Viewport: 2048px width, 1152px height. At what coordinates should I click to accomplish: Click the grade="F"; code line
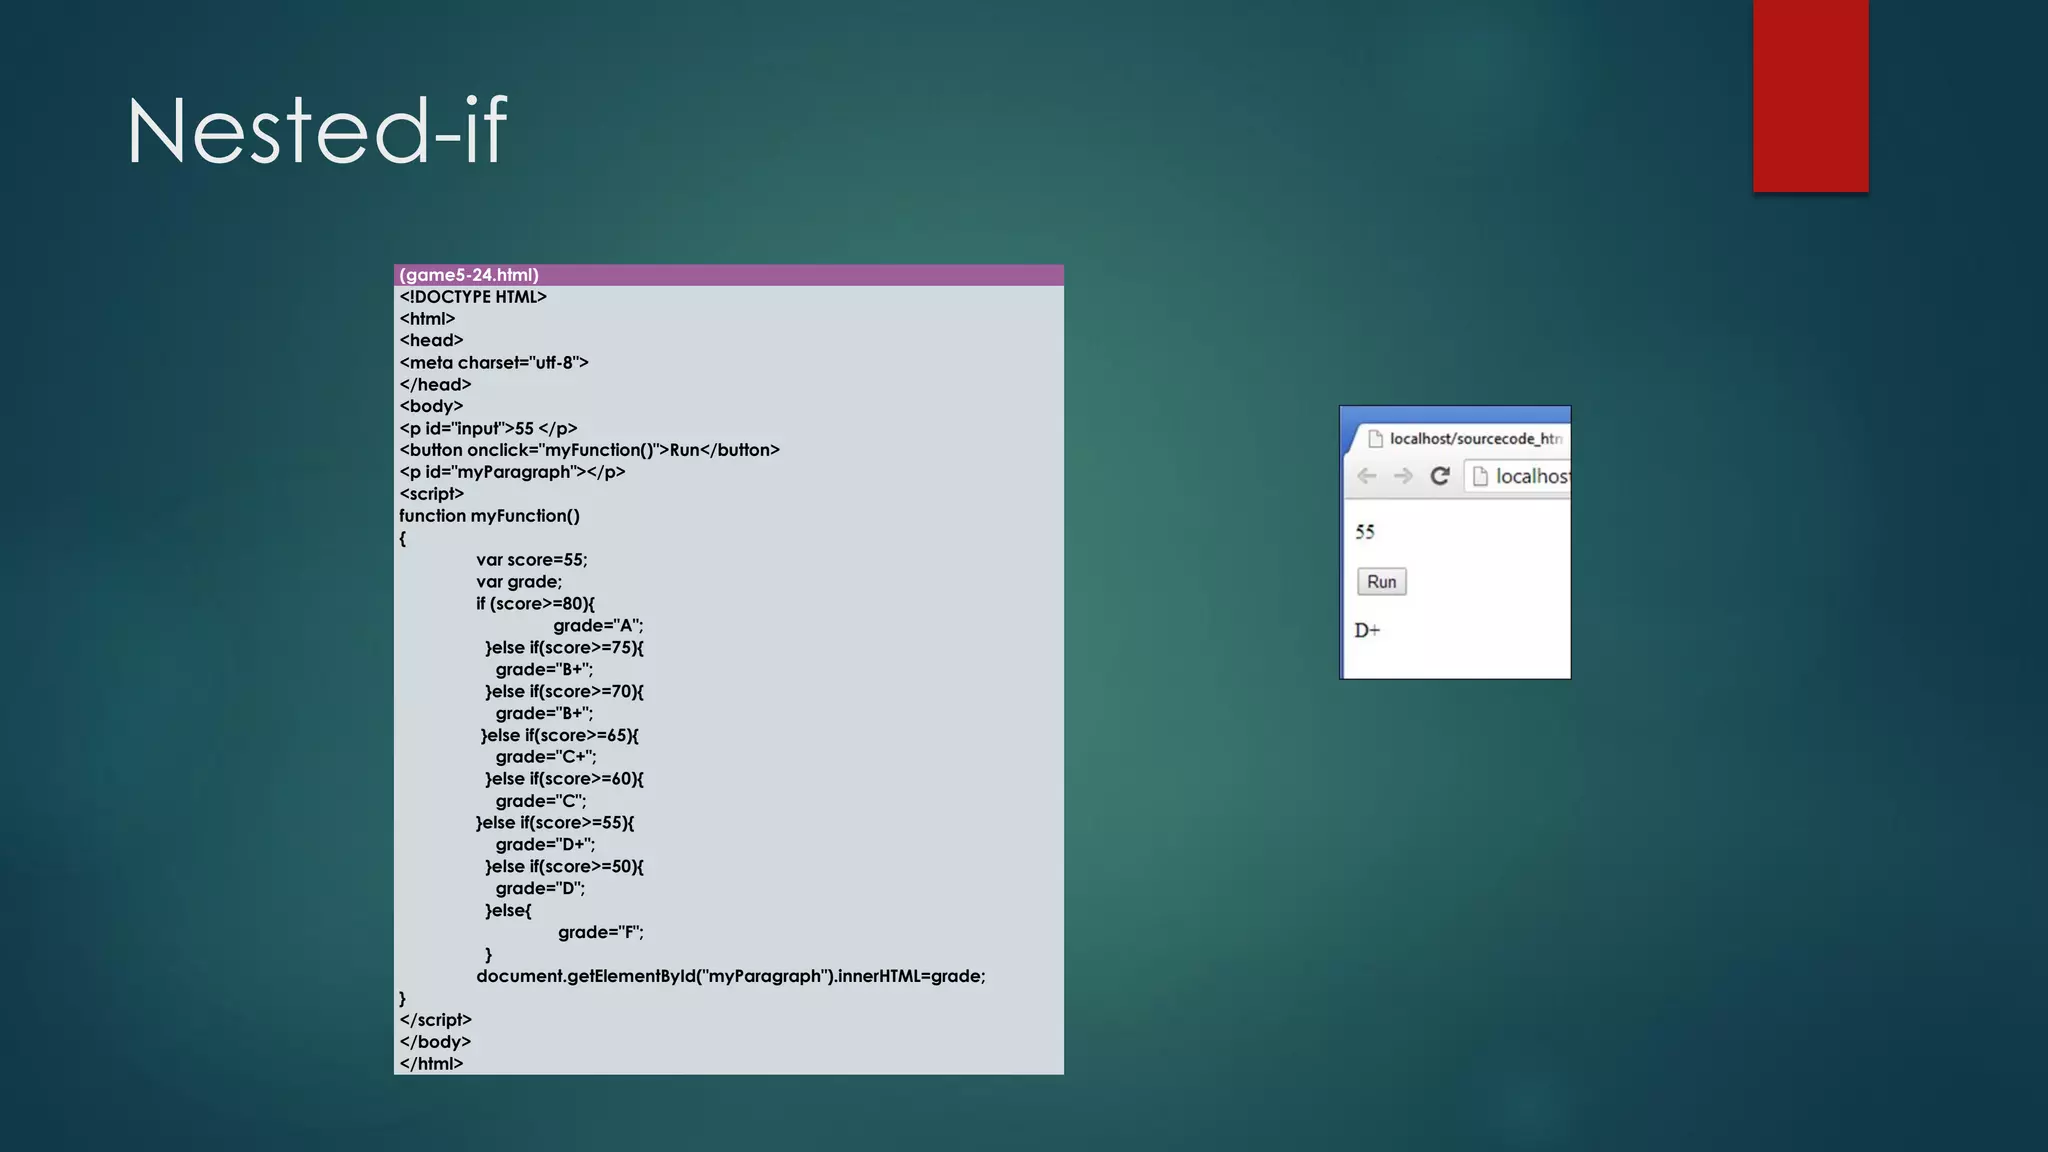click(600, 932)
